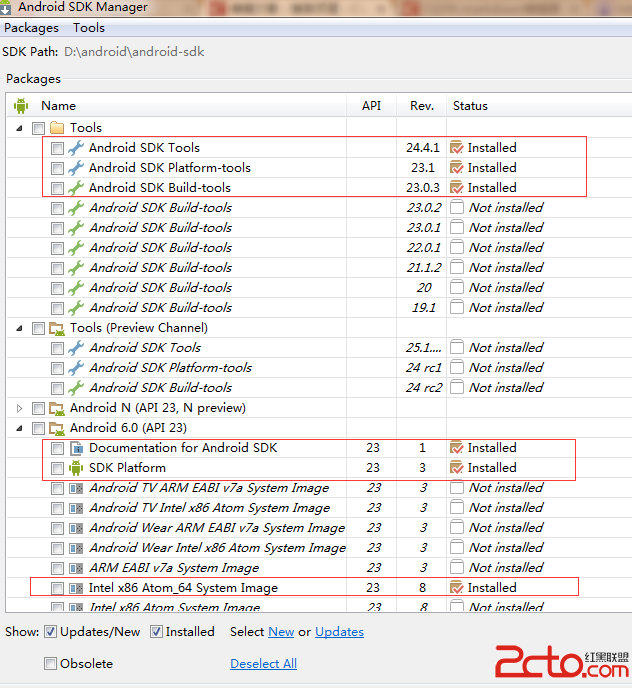Click the Android SDK Platform-tools wrench icon
The image size is (632, 688).
pyautogui.click(x=76, y=168)
